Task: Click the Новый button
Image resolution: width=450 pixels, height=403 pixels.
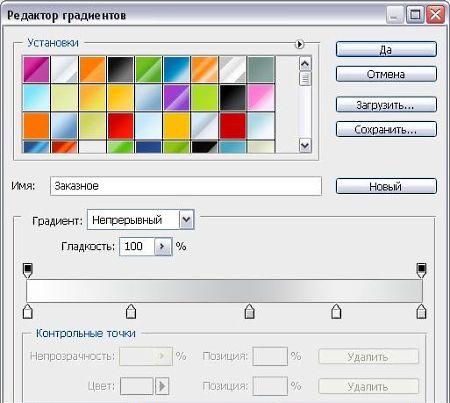Action: 386,186
